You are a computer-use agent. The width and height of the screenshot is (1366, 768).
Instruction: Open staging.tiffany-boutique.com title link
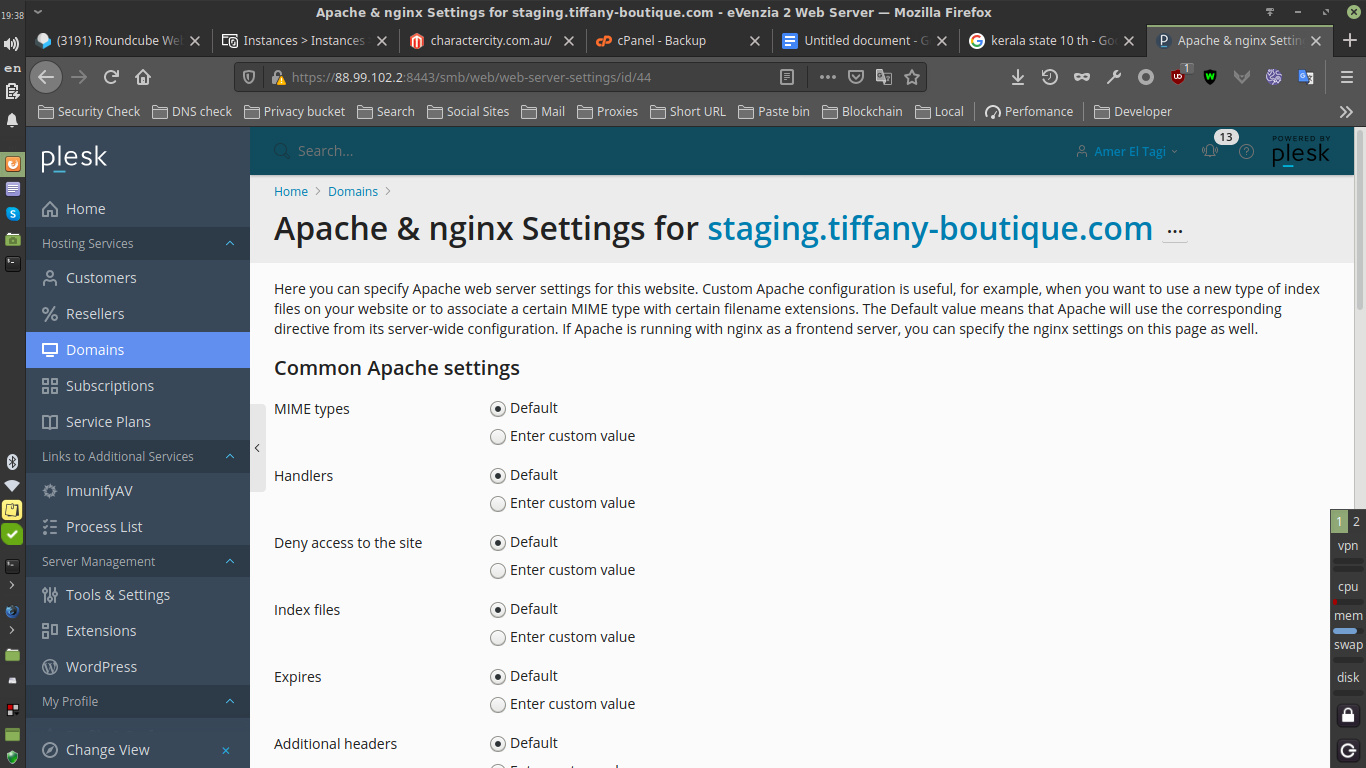click(x=930, y=229)
